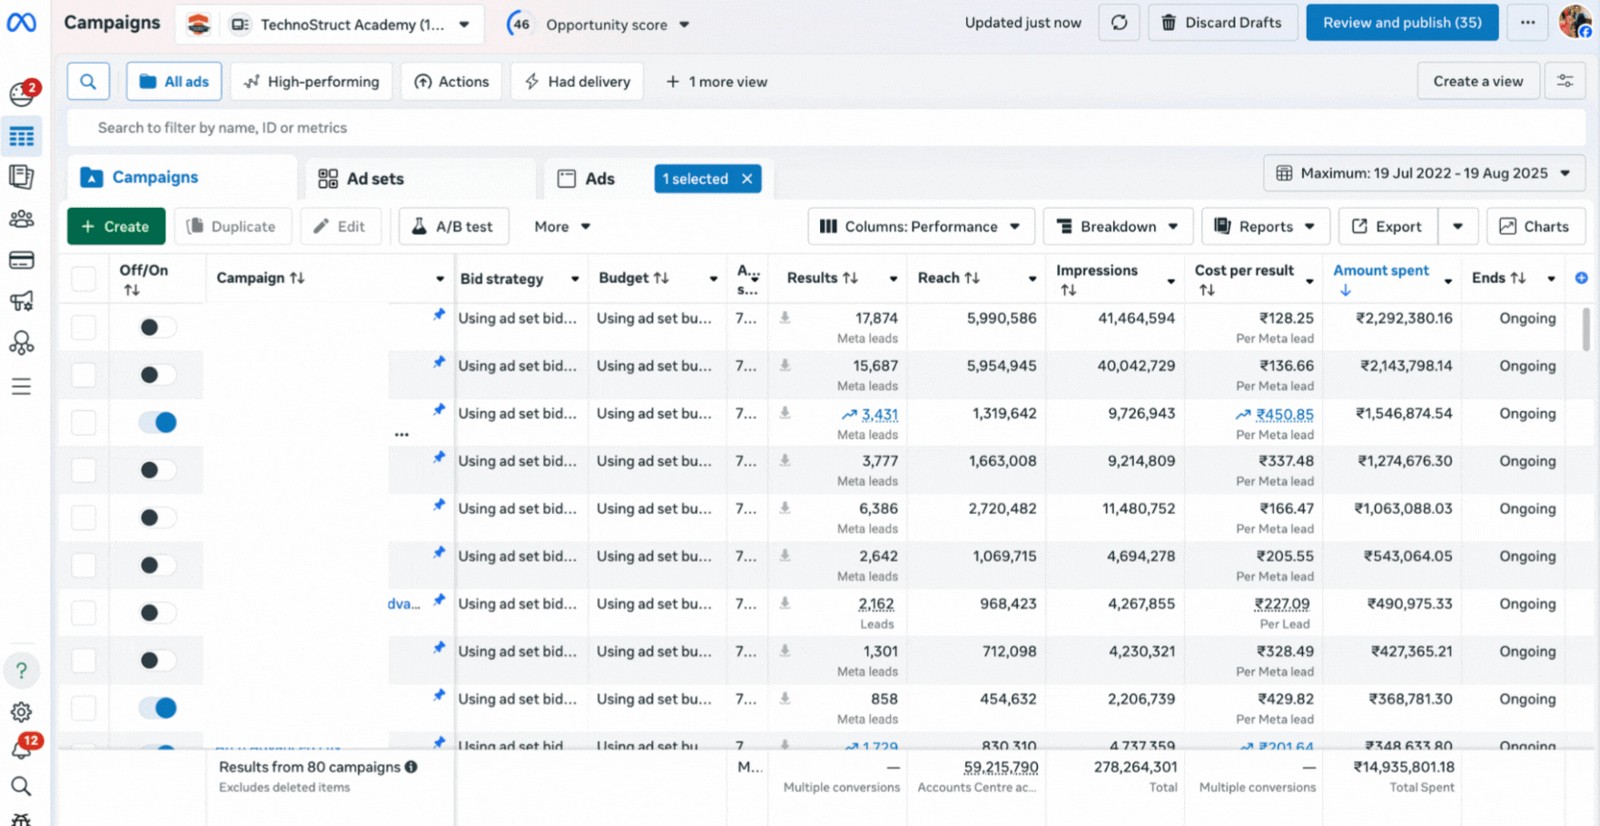
Task: Turn off campaign with 858 results
Action: click(158, 708)
